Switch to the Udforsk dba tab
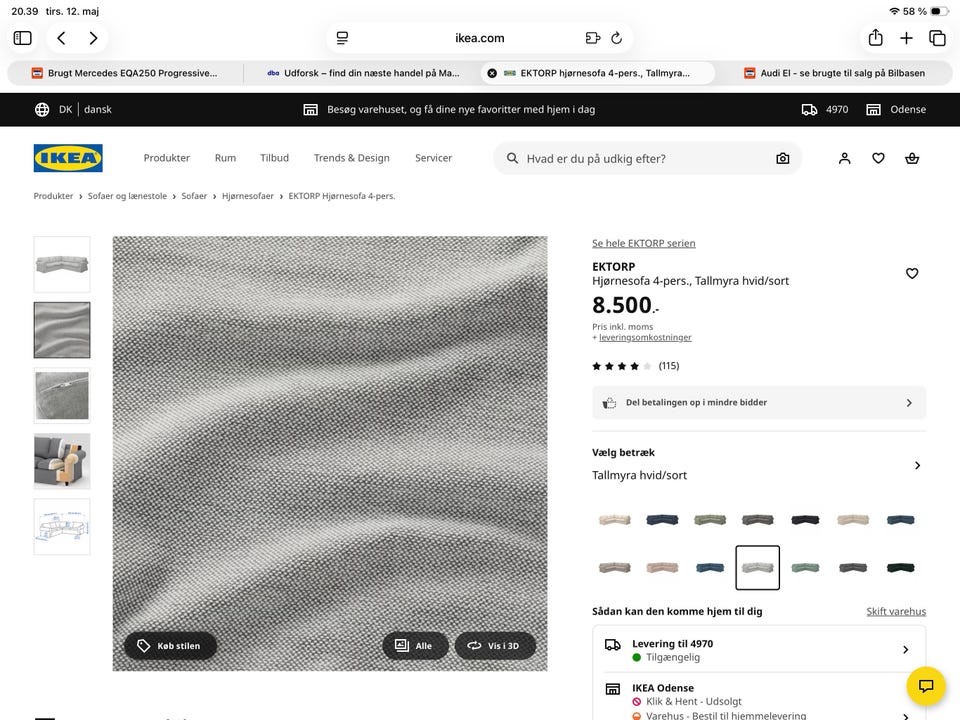Viewport: 960px width, 720px height. tap(362, 73)
